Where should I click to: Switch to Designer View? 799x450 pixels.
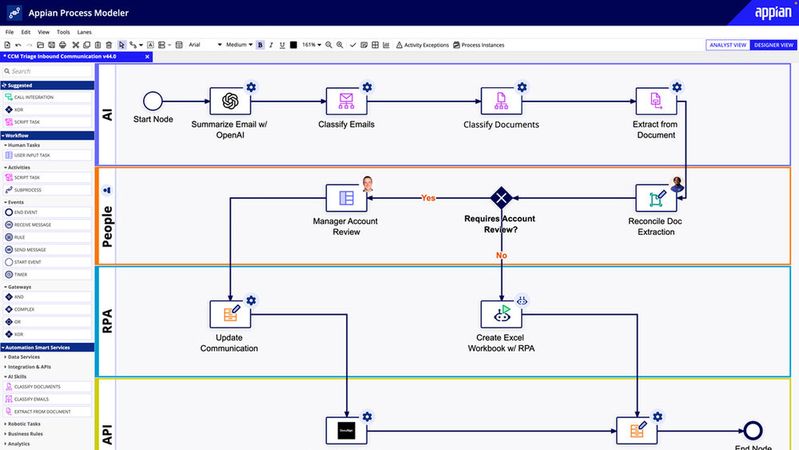(774, 45)
